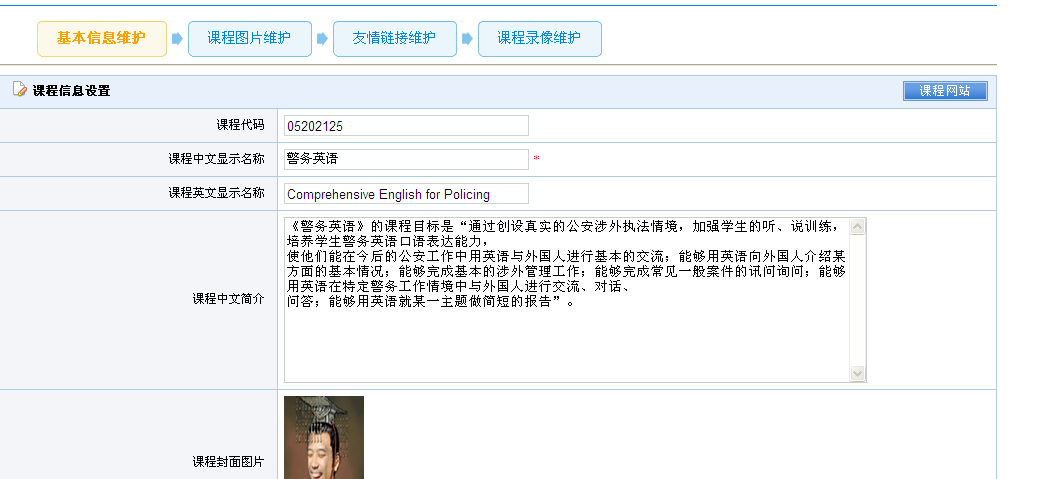This screenshot has height=479, width=1048.
Task: Click the text area vertical scrollbar track
Action: click(858, 300)
